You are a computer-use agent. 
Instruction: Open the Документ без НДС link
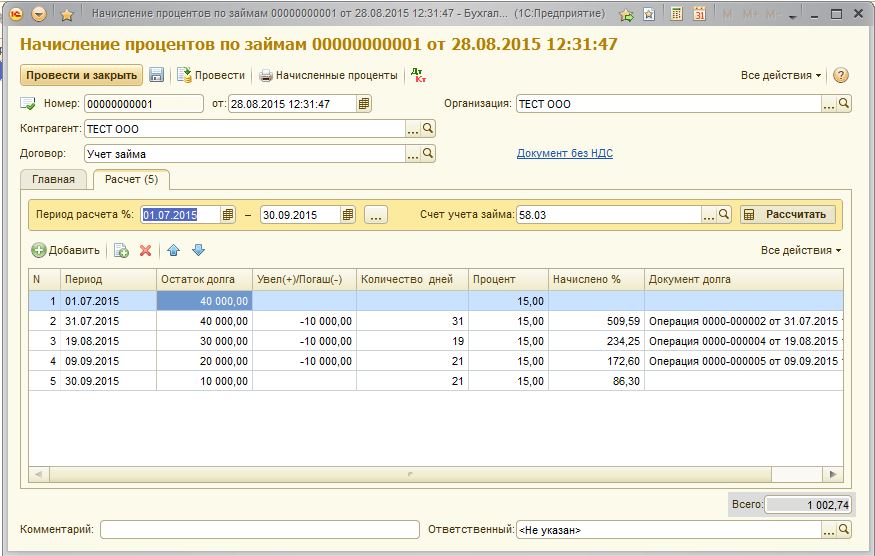(565, 153)
